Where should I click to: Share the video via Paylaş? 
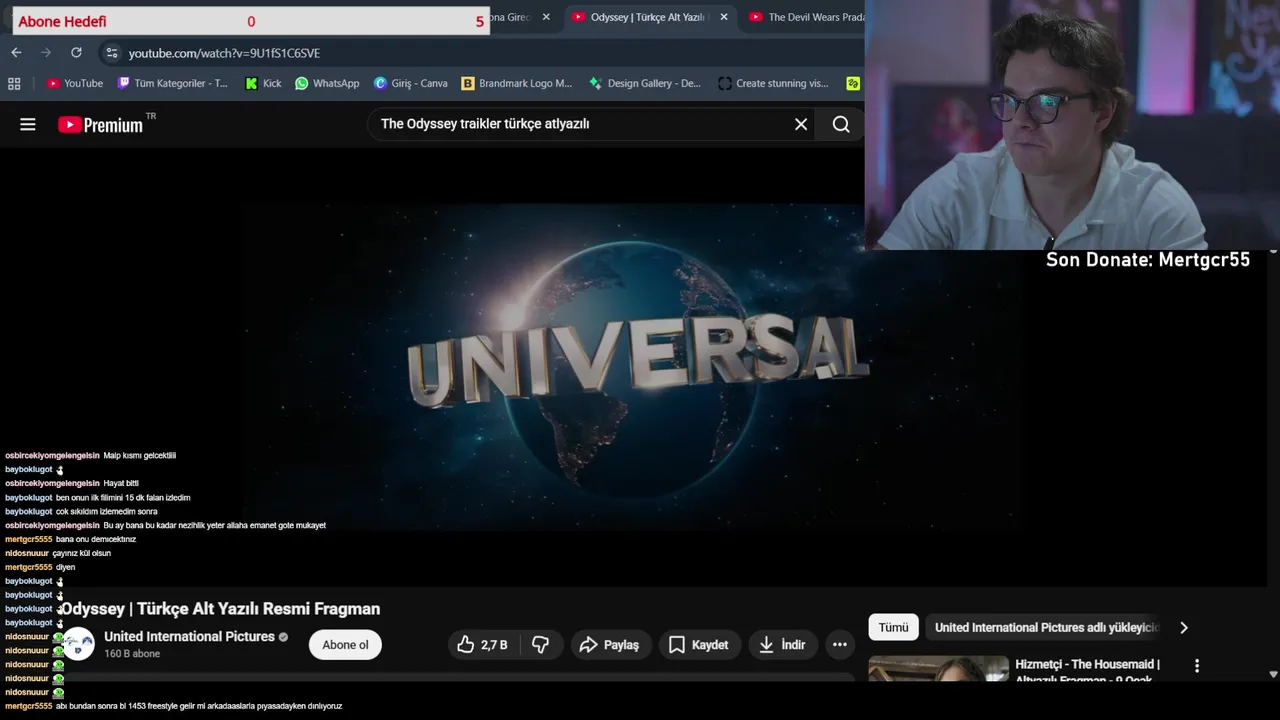point(609,645)
